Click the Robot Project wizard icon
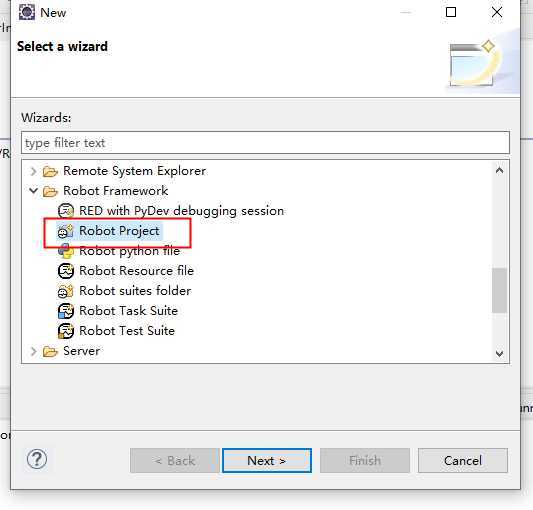 65,231
